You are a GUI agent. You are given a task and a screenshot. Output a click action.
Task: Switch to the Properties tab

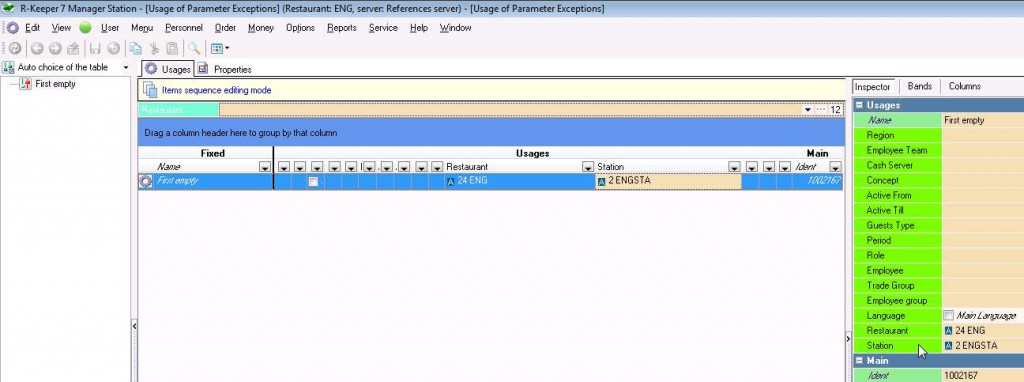click(x=224, y=69)
